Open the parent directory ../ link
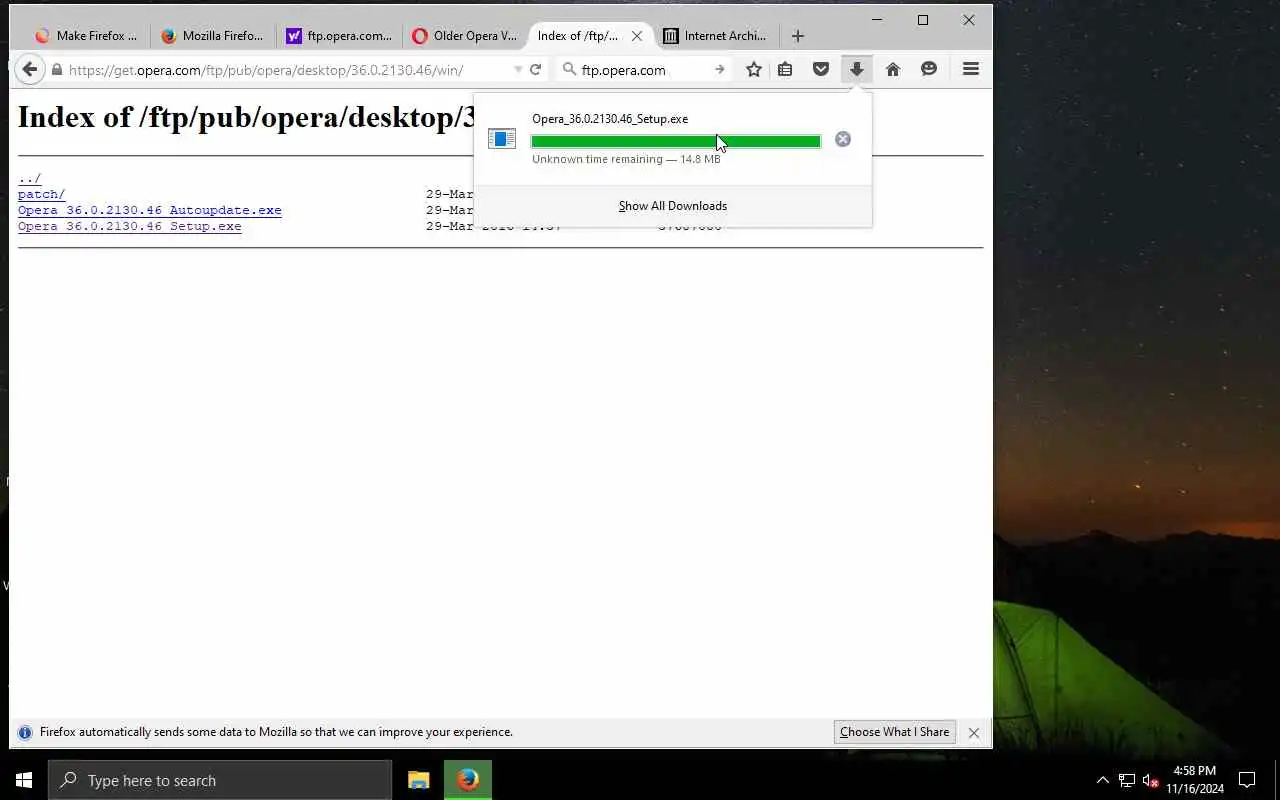Viewport: 1280px width, 800px height. pos(29,179)
